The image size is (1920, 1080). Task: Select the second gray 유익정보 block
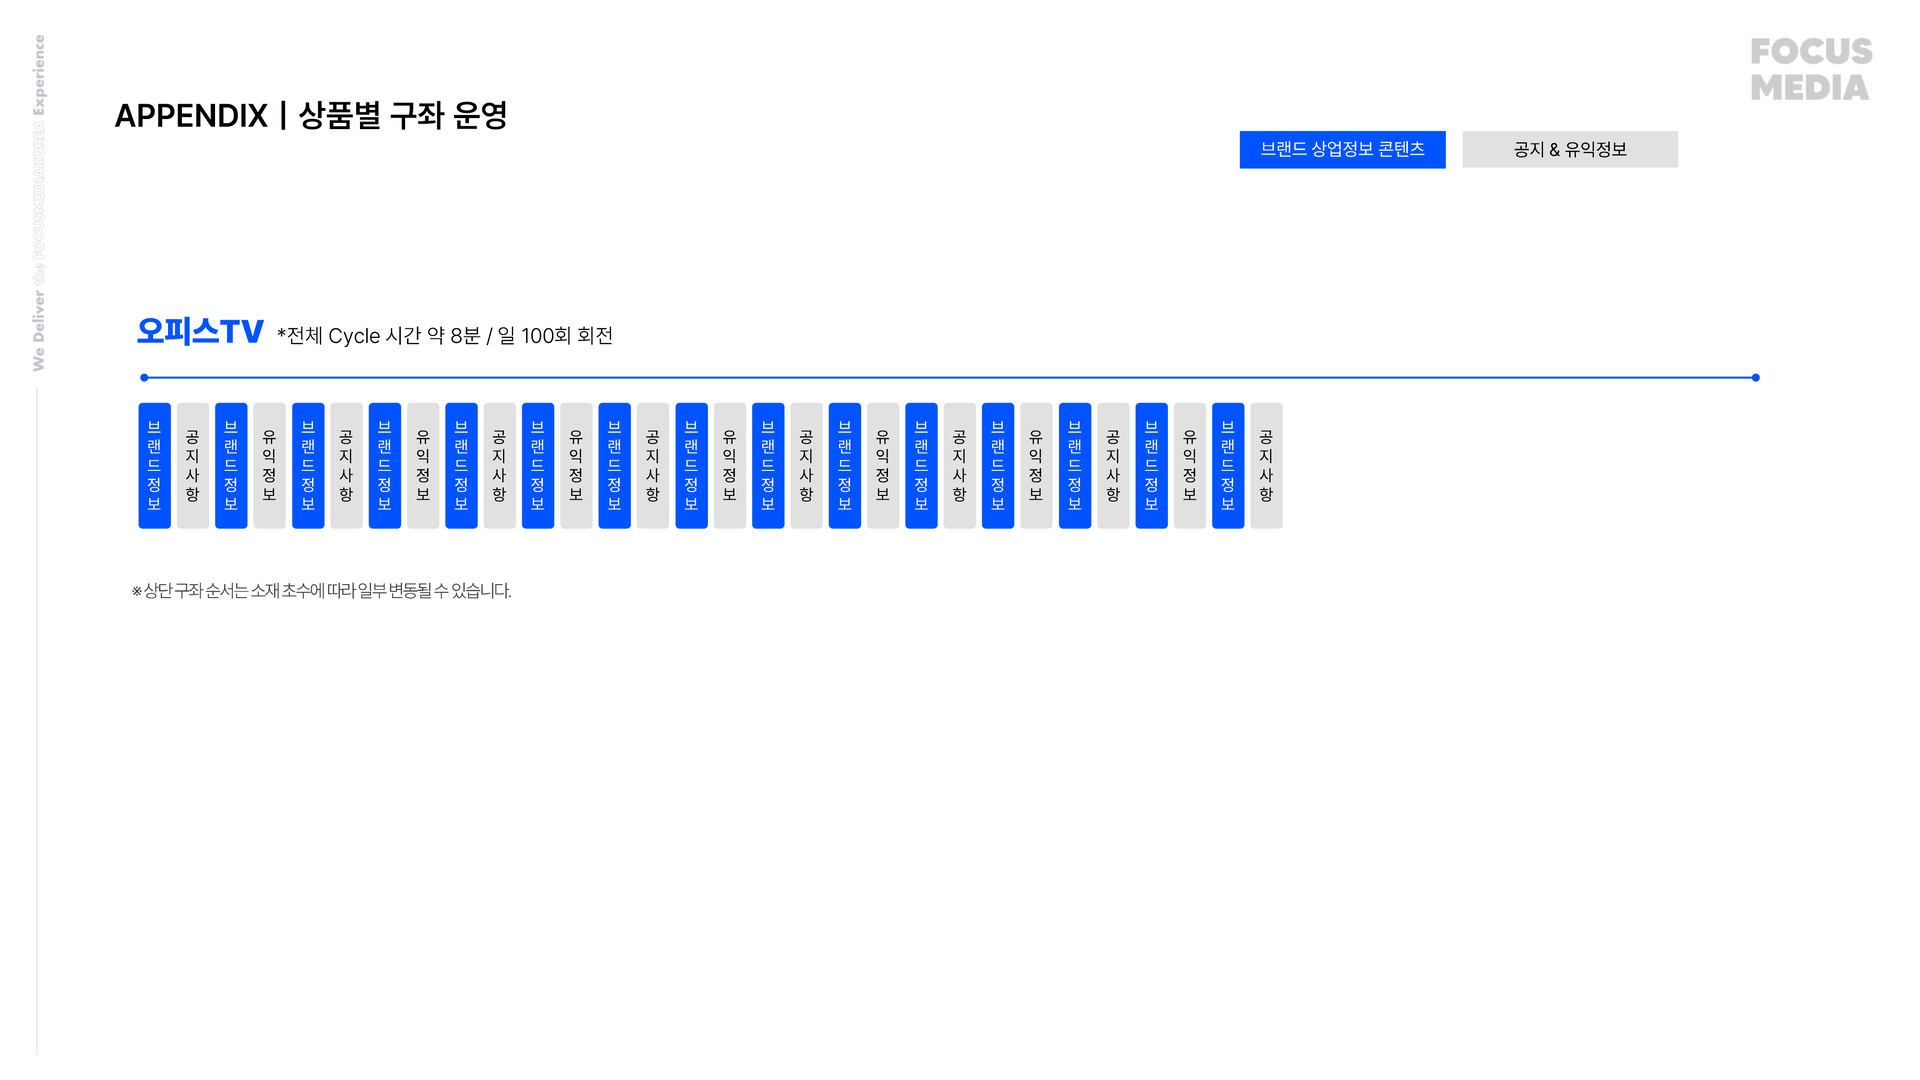pos(423,466)
